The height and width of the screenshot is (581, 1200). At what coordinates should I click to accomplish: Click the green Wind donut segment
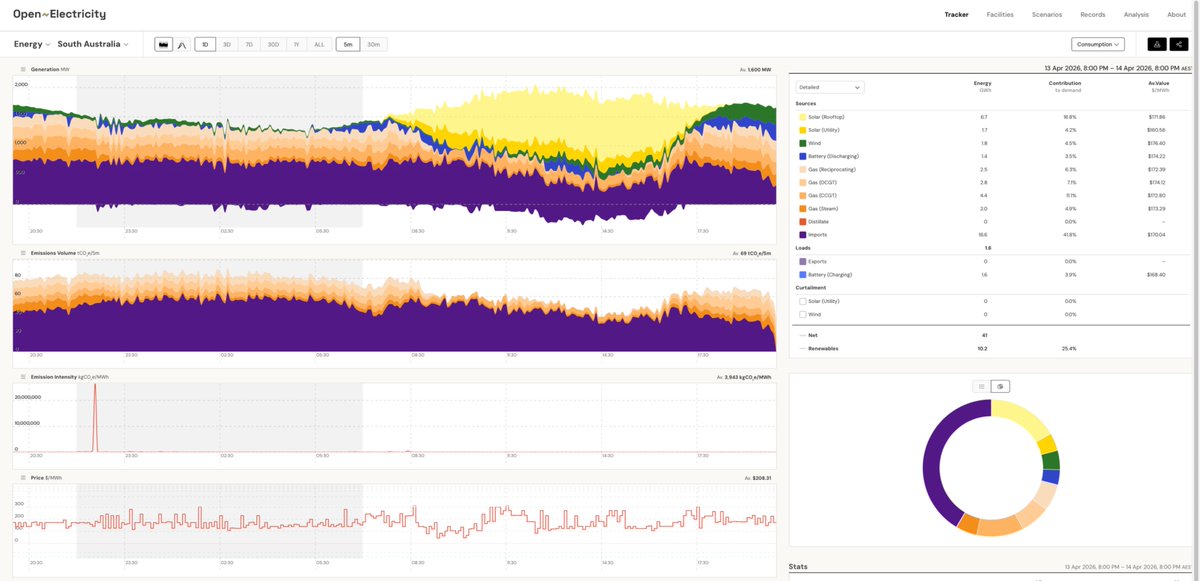point(1050,461)
